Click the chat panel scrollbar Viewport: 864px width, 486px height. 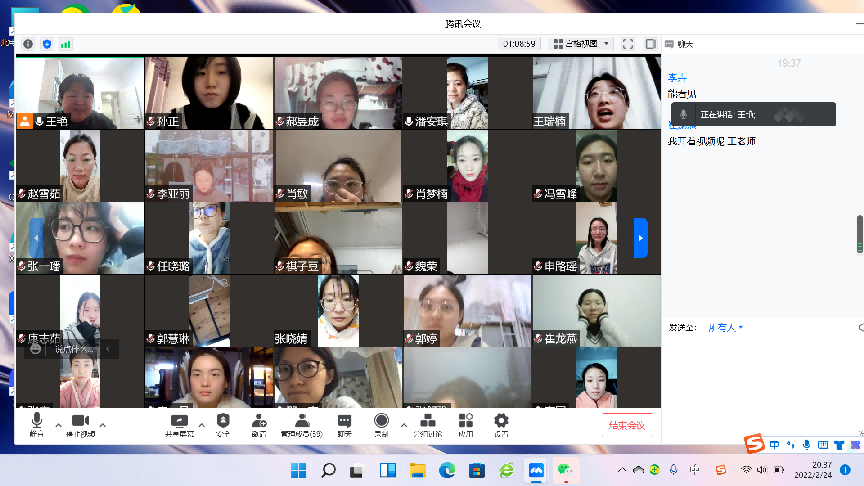click(x=858, y=233)
